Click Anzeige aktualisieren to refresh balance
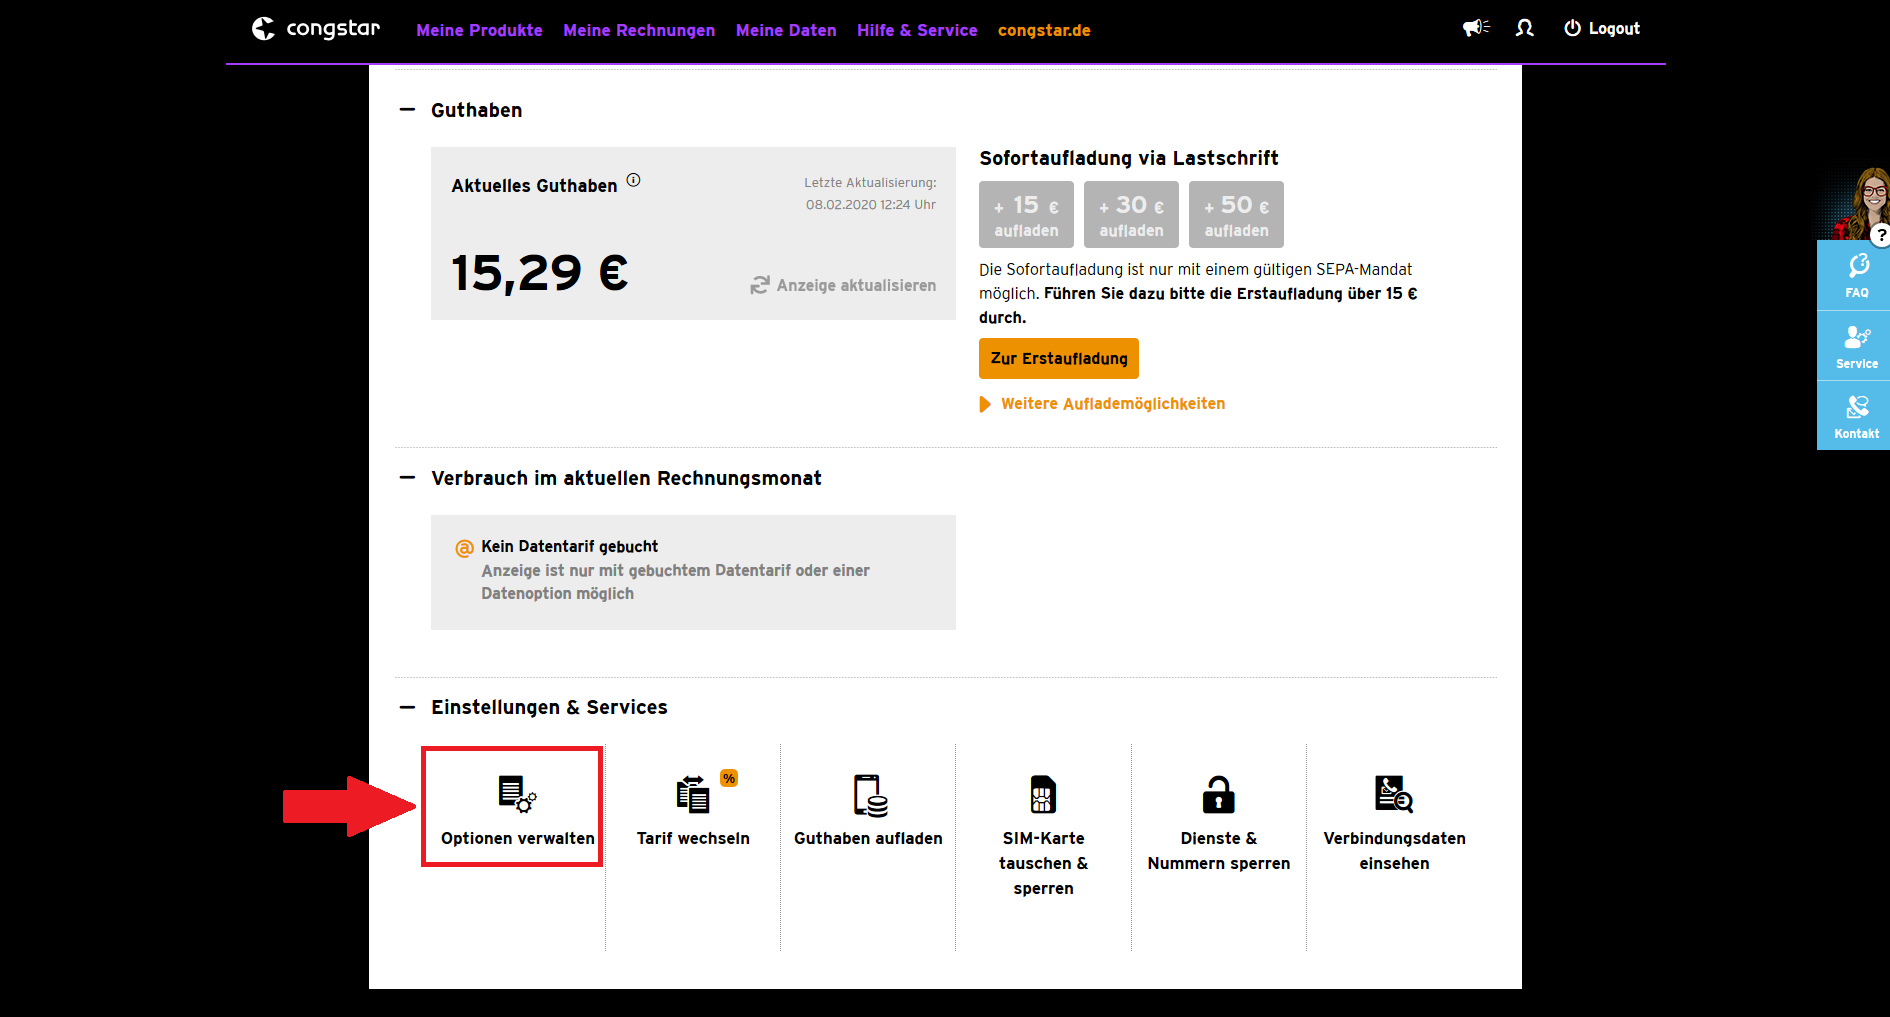 (x=844, y=286)
